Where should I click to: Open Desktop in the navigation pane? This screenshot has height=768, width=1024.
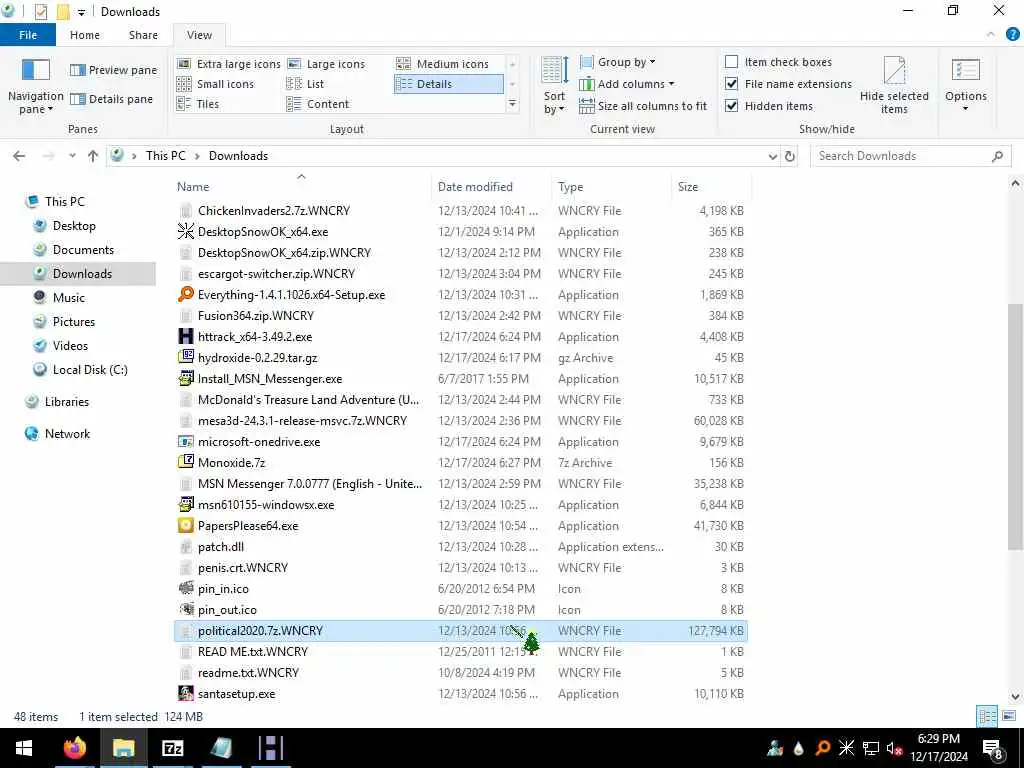[x=74, y=226]
